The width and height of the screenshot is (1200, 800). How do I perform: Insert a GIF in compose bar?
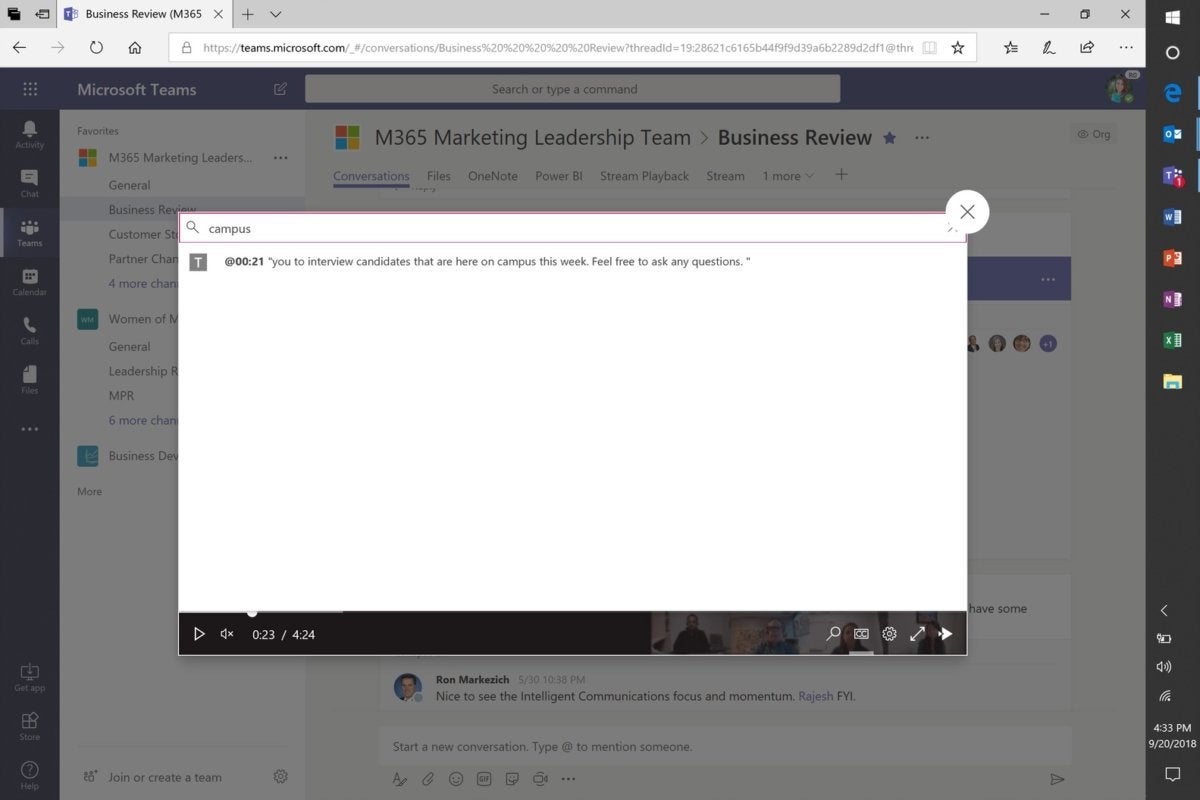(x=484, y=779)
